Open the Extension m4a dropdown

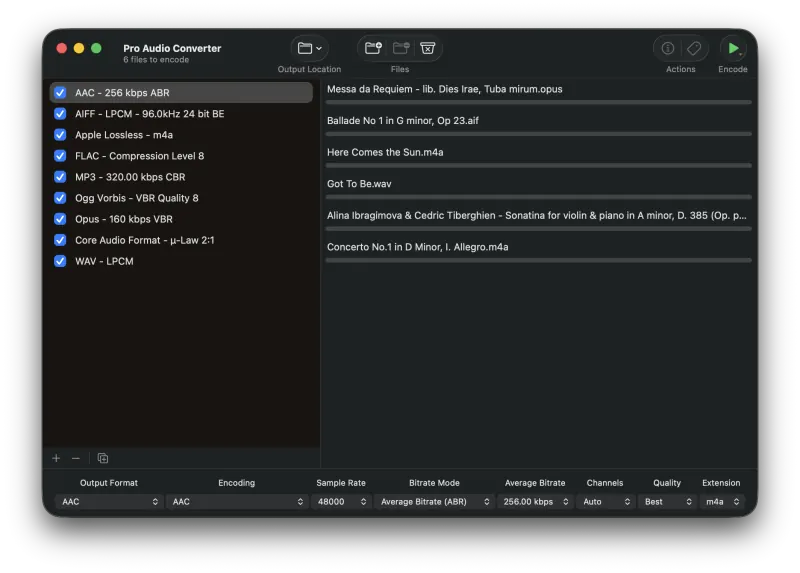point(722,502)
